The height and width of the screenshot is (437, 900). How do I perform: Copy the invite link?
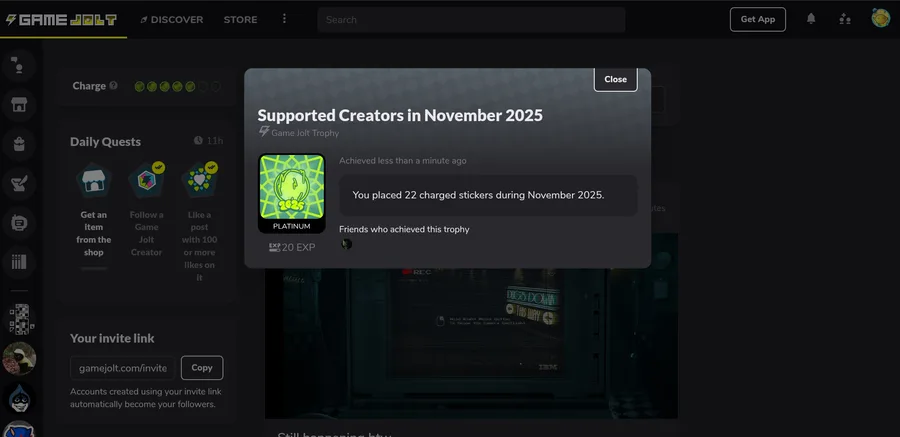(x=202, y=368)
